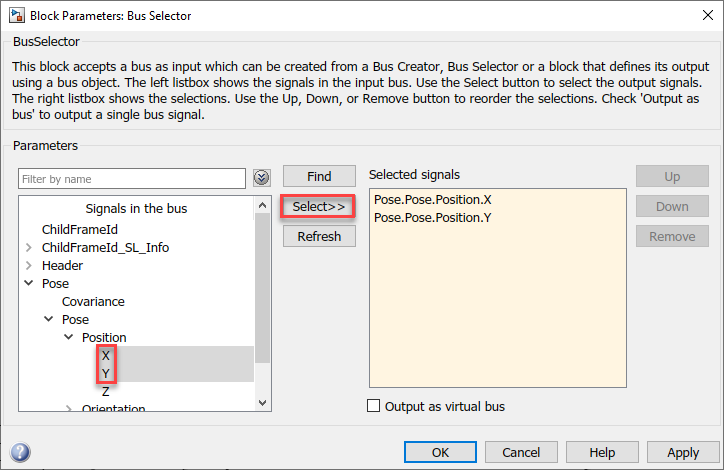This screenshot has width=724, height=470.
Task: Click the Simulink icon in title bar
Action: pyautogui.click(x=16, y=15)
